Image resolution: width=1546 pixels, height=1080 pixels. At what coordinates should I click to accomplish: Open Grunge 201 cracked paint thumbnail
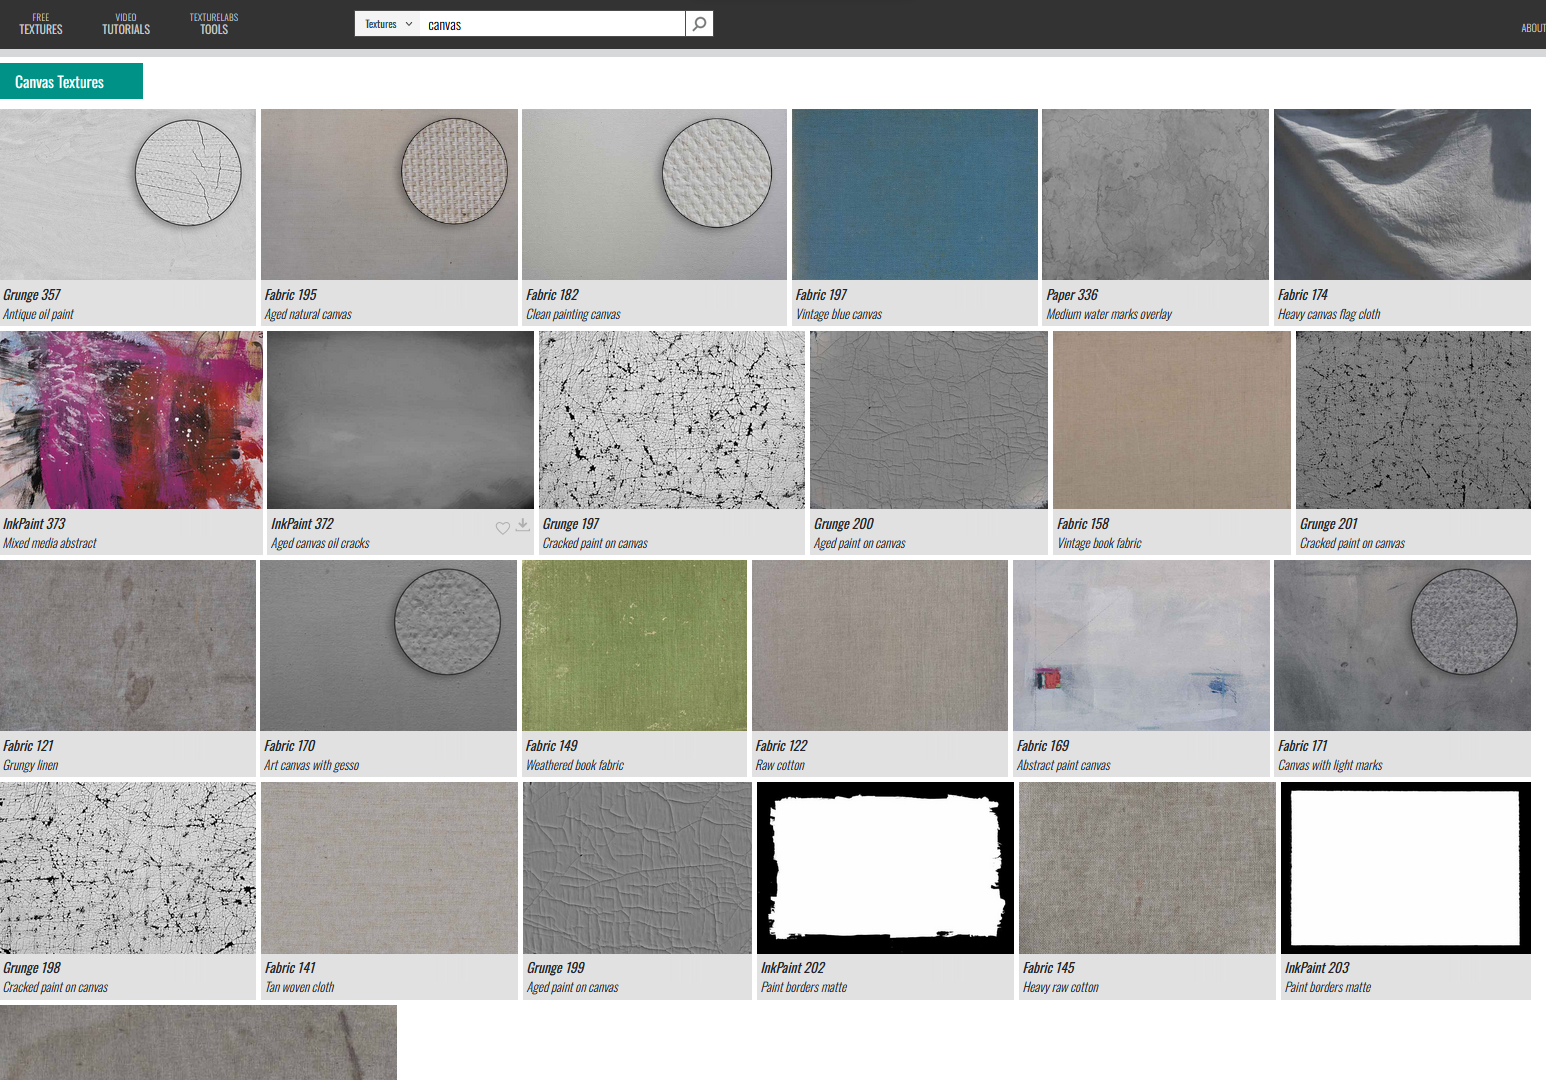pyautogui.click(x=1413, y=420)
